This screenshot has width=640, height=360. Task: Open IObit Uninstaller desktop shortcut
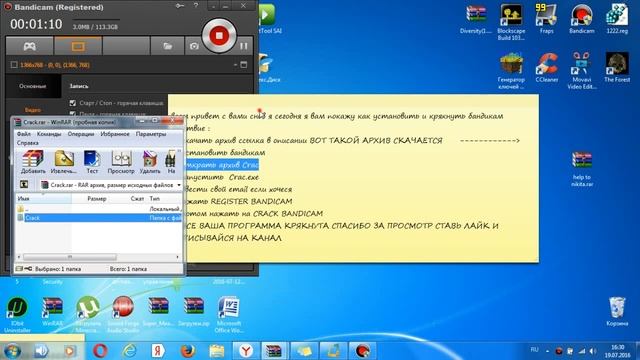[17, 315]
